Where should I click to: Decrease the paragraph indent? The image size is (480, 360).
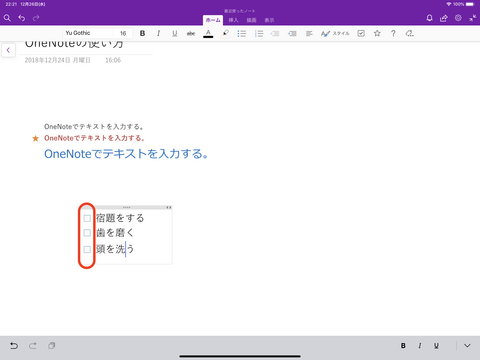tap(275, 33)
